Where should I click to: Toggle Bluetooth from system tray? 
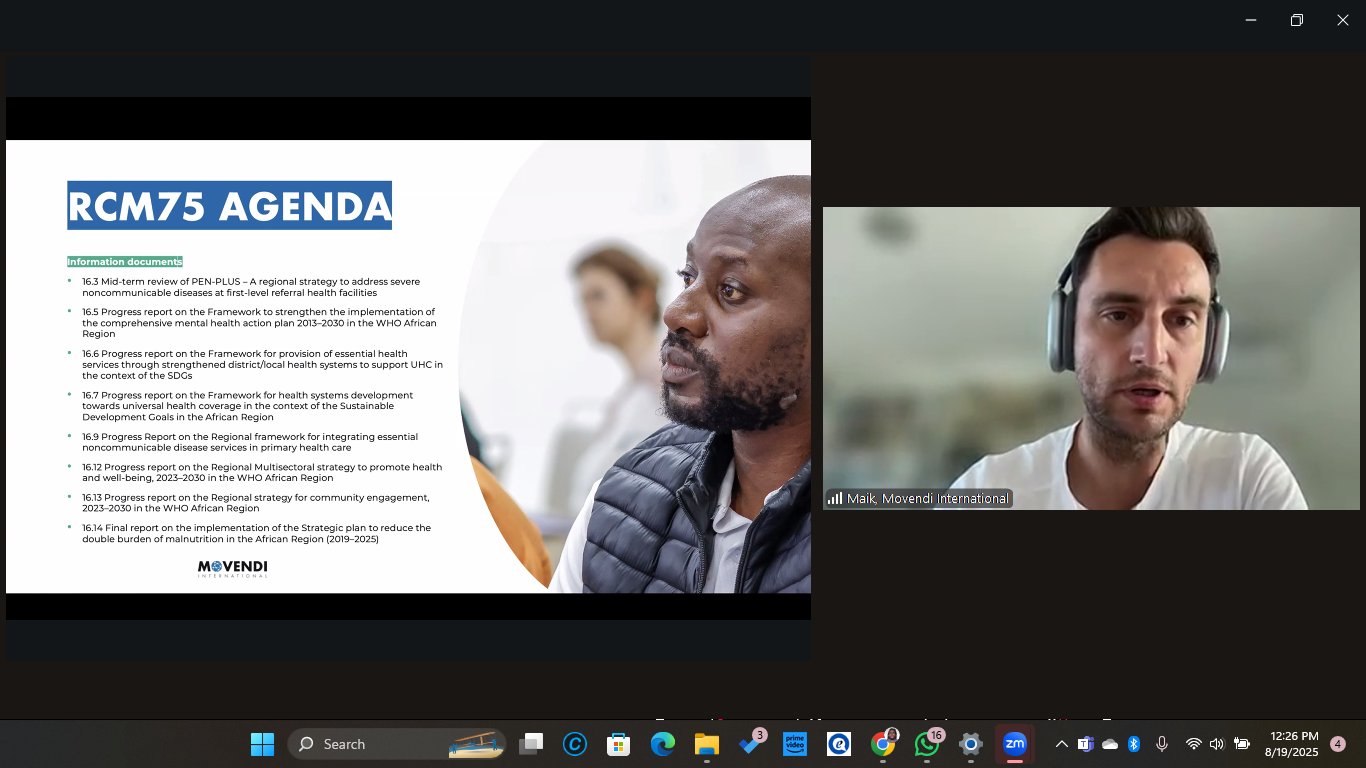(1134, 744)
